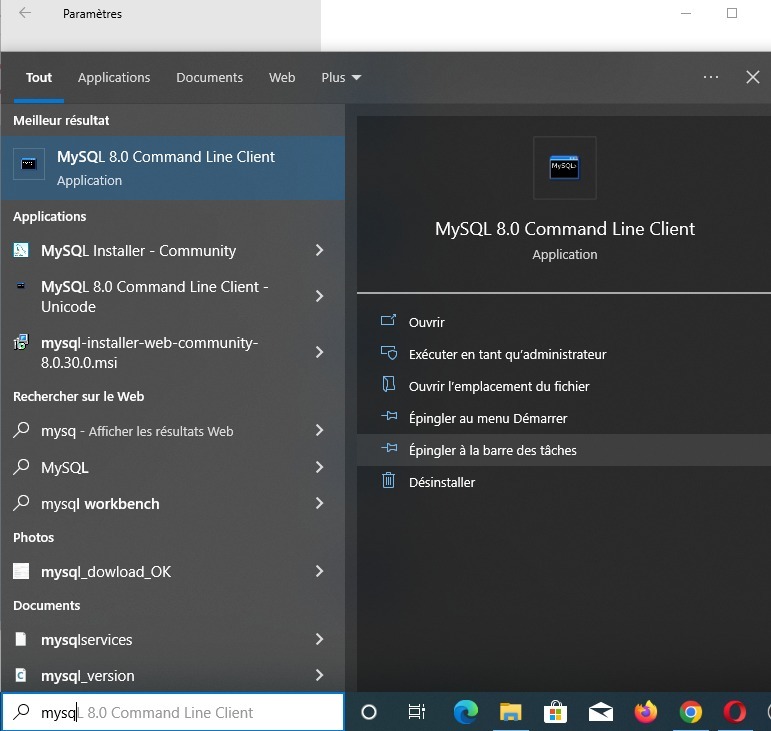This screenshot has height=731, width=771.
Task: Expand MySQL Installer - Community chevron
Action: pos(320,250)
